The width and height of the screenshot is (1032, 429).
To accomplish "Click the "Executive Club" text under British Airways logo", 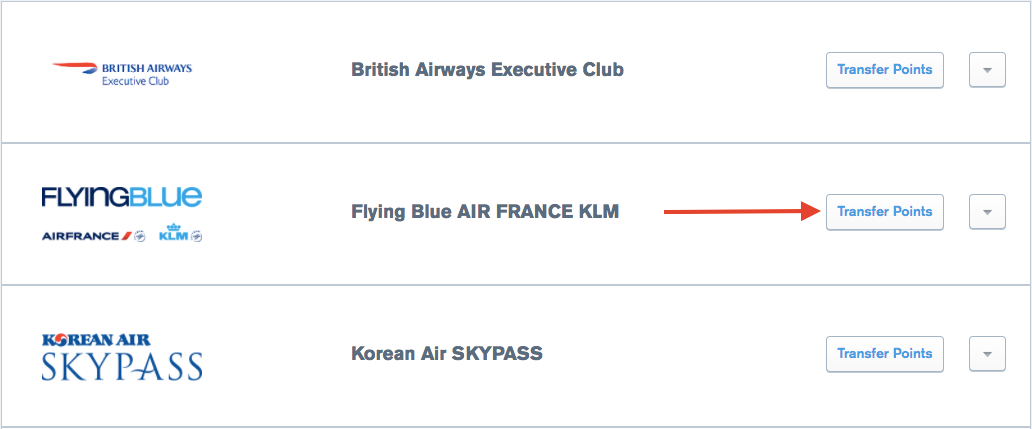I will coord(136,81).
